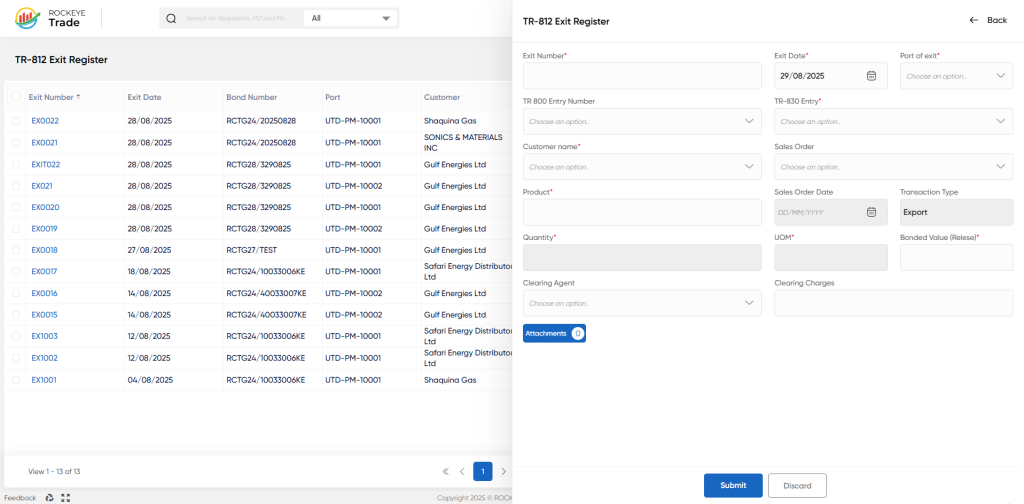Click the search requisition text box
The width and height of the screenshot is (1024, 504).
236,18
